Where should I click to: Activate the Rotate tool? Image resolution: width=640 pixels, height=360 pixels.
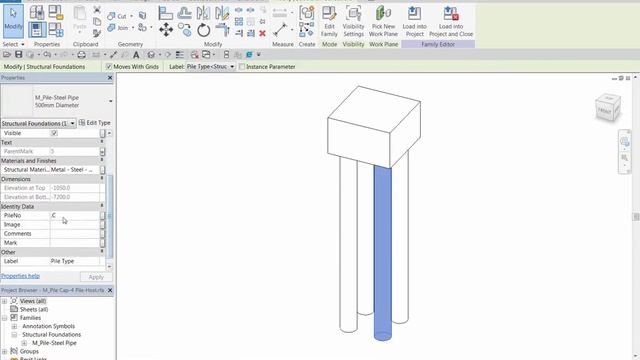pyautogui.click(x=203, y=30)
